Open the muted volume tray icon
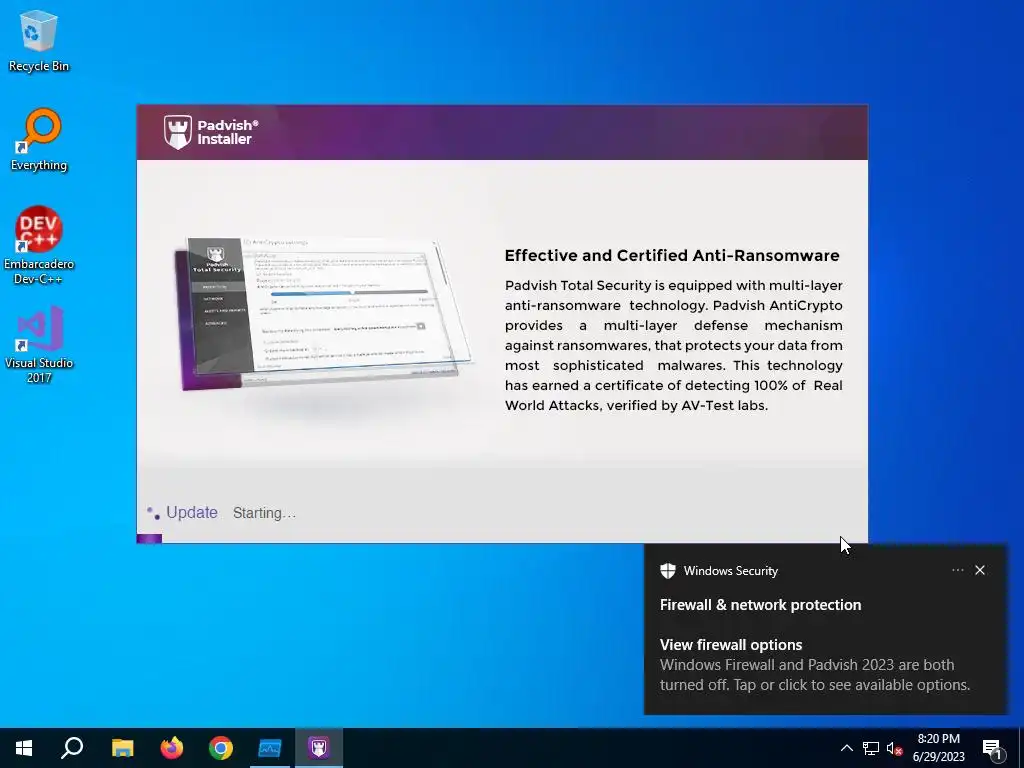The width and height of the screenshot is (1024, 768). coord(894,748)
